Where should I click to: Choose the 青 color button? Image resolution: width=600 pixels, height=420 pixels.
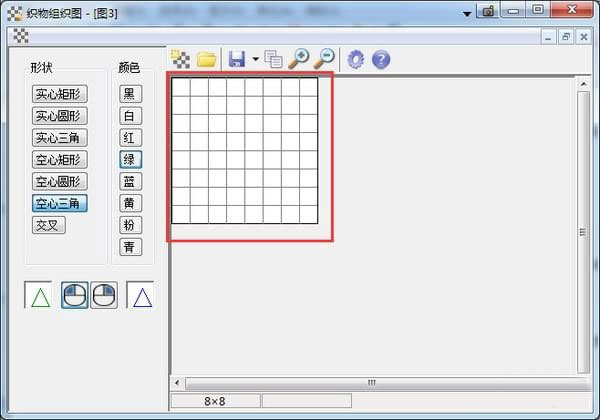[130, 247]
